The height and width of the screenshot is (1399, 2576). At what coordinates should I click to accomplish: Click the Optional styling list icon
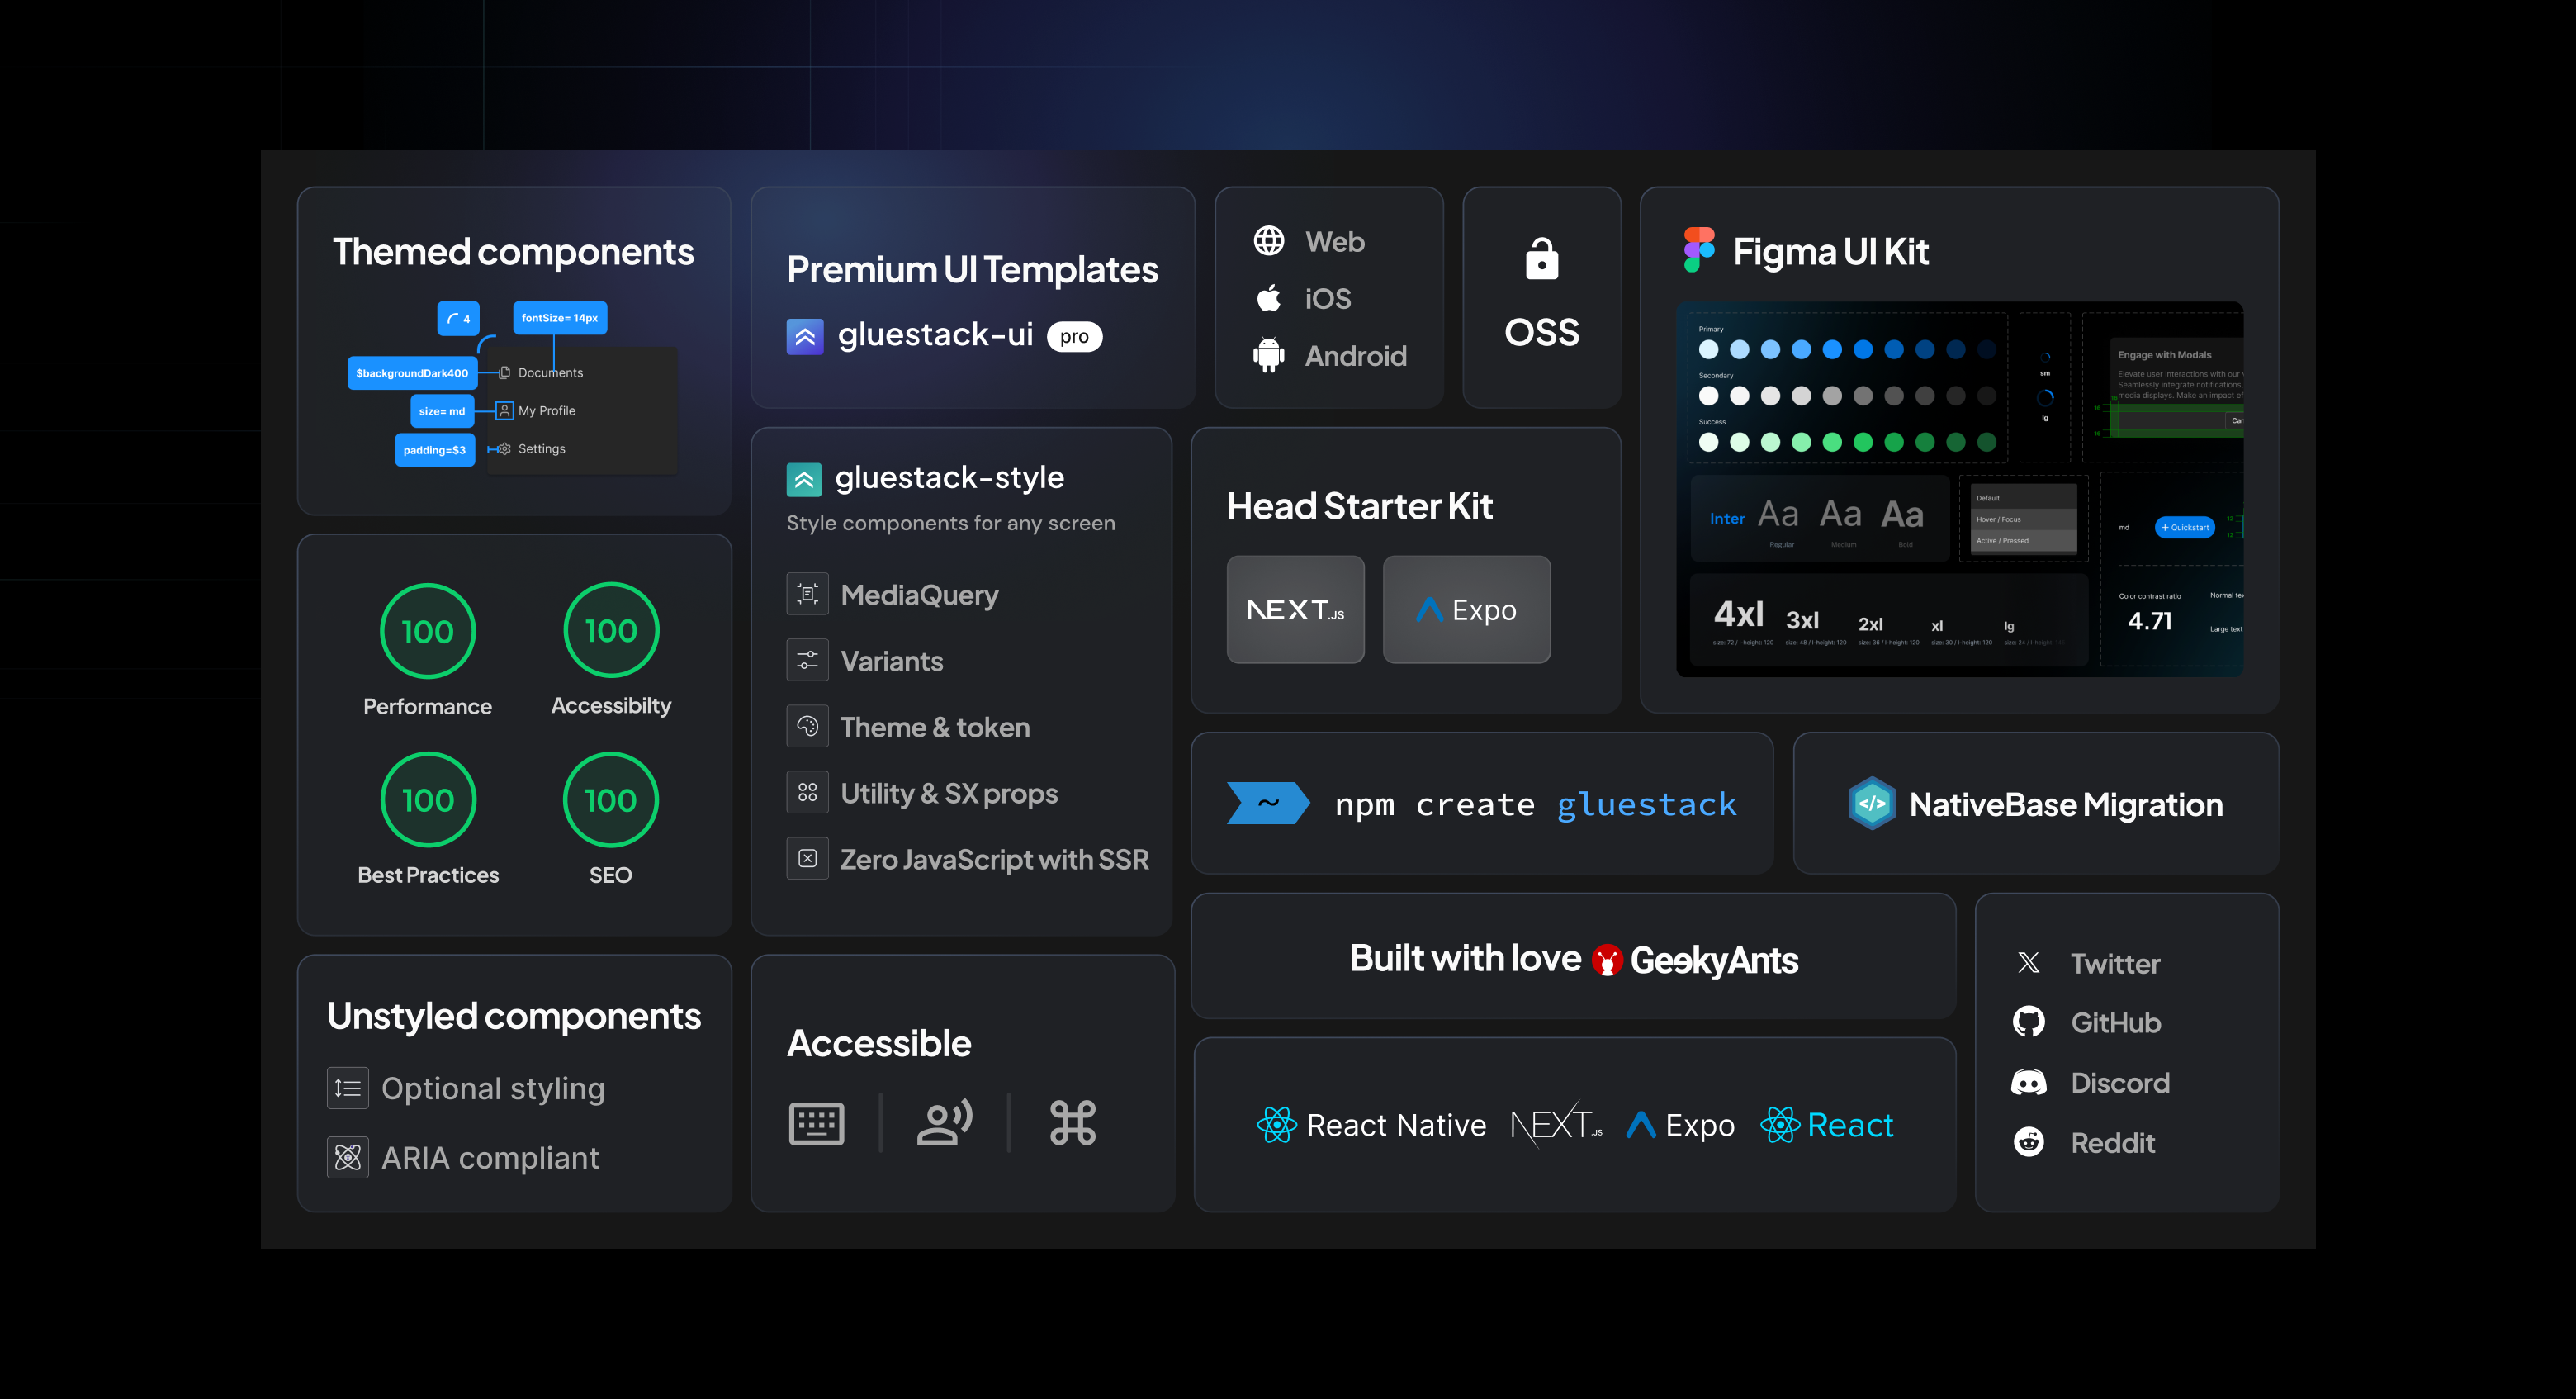tap(348, 1088)
